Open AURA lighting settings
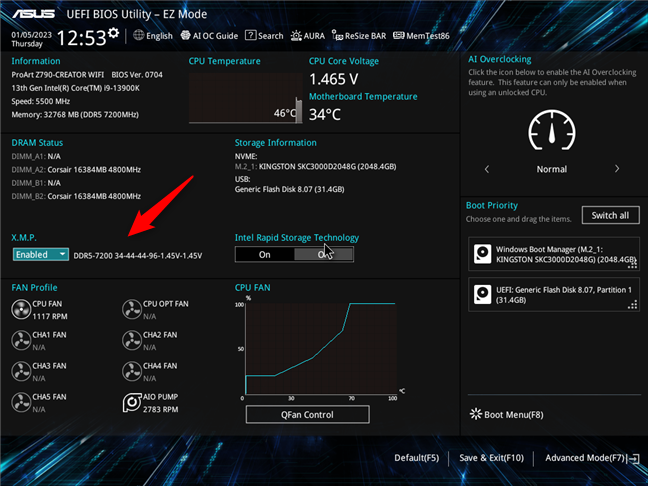Viewport: 648px width, 486px height. (307, 36)
